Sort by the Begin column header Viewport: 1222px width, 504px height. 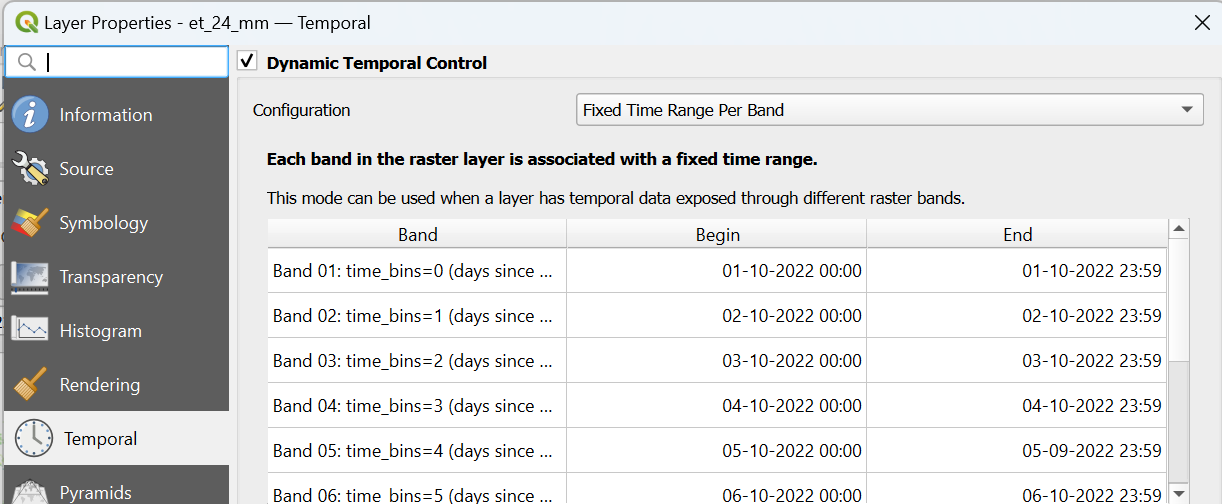(717, 235)
